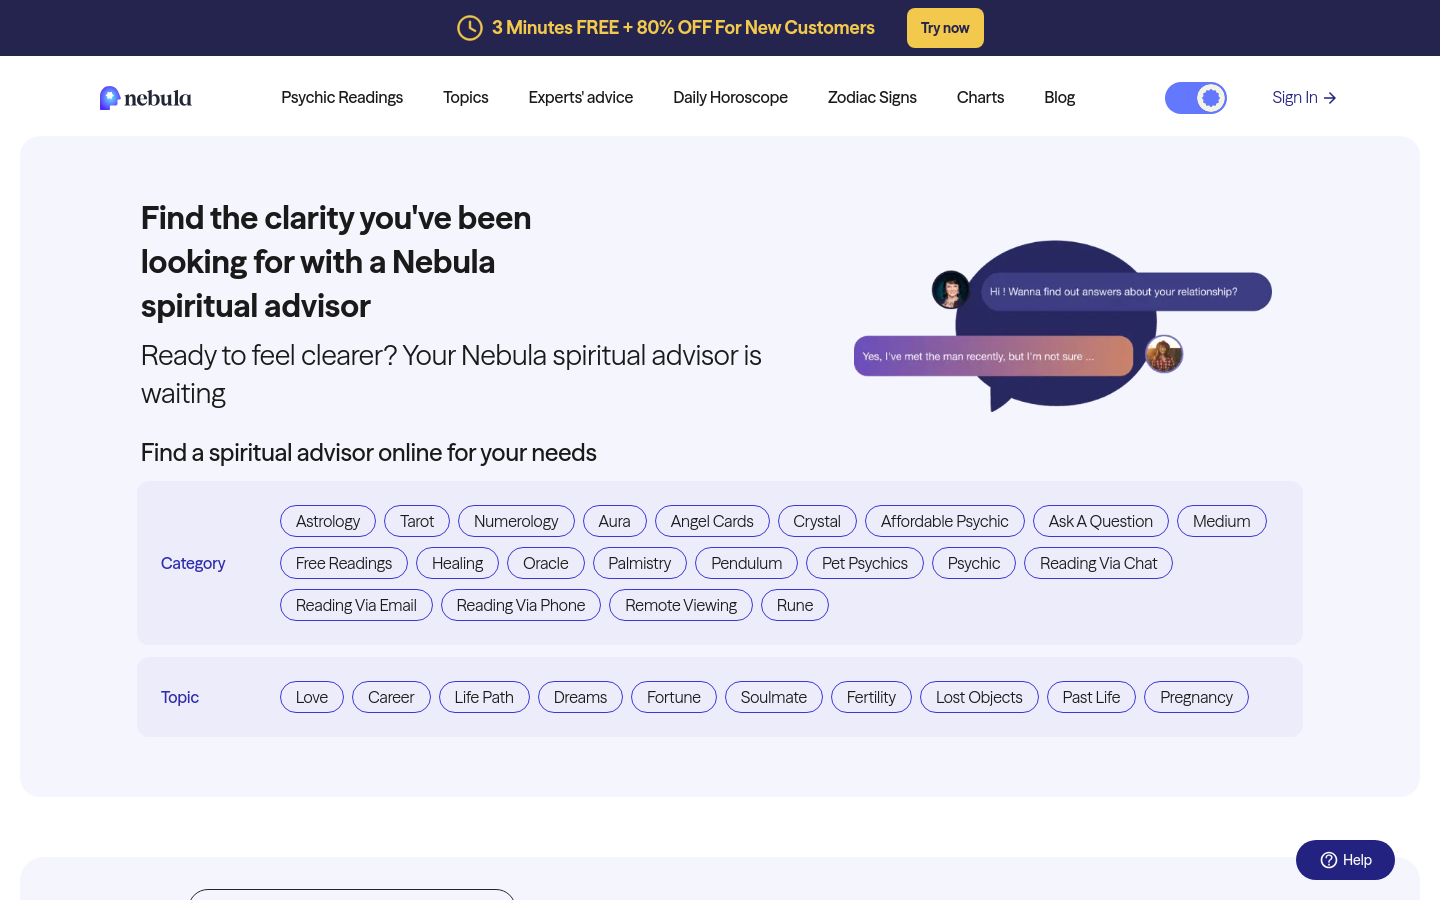Choose Pet Psychics category
This screenshot has width=1440, height=900.
(865, 563)
